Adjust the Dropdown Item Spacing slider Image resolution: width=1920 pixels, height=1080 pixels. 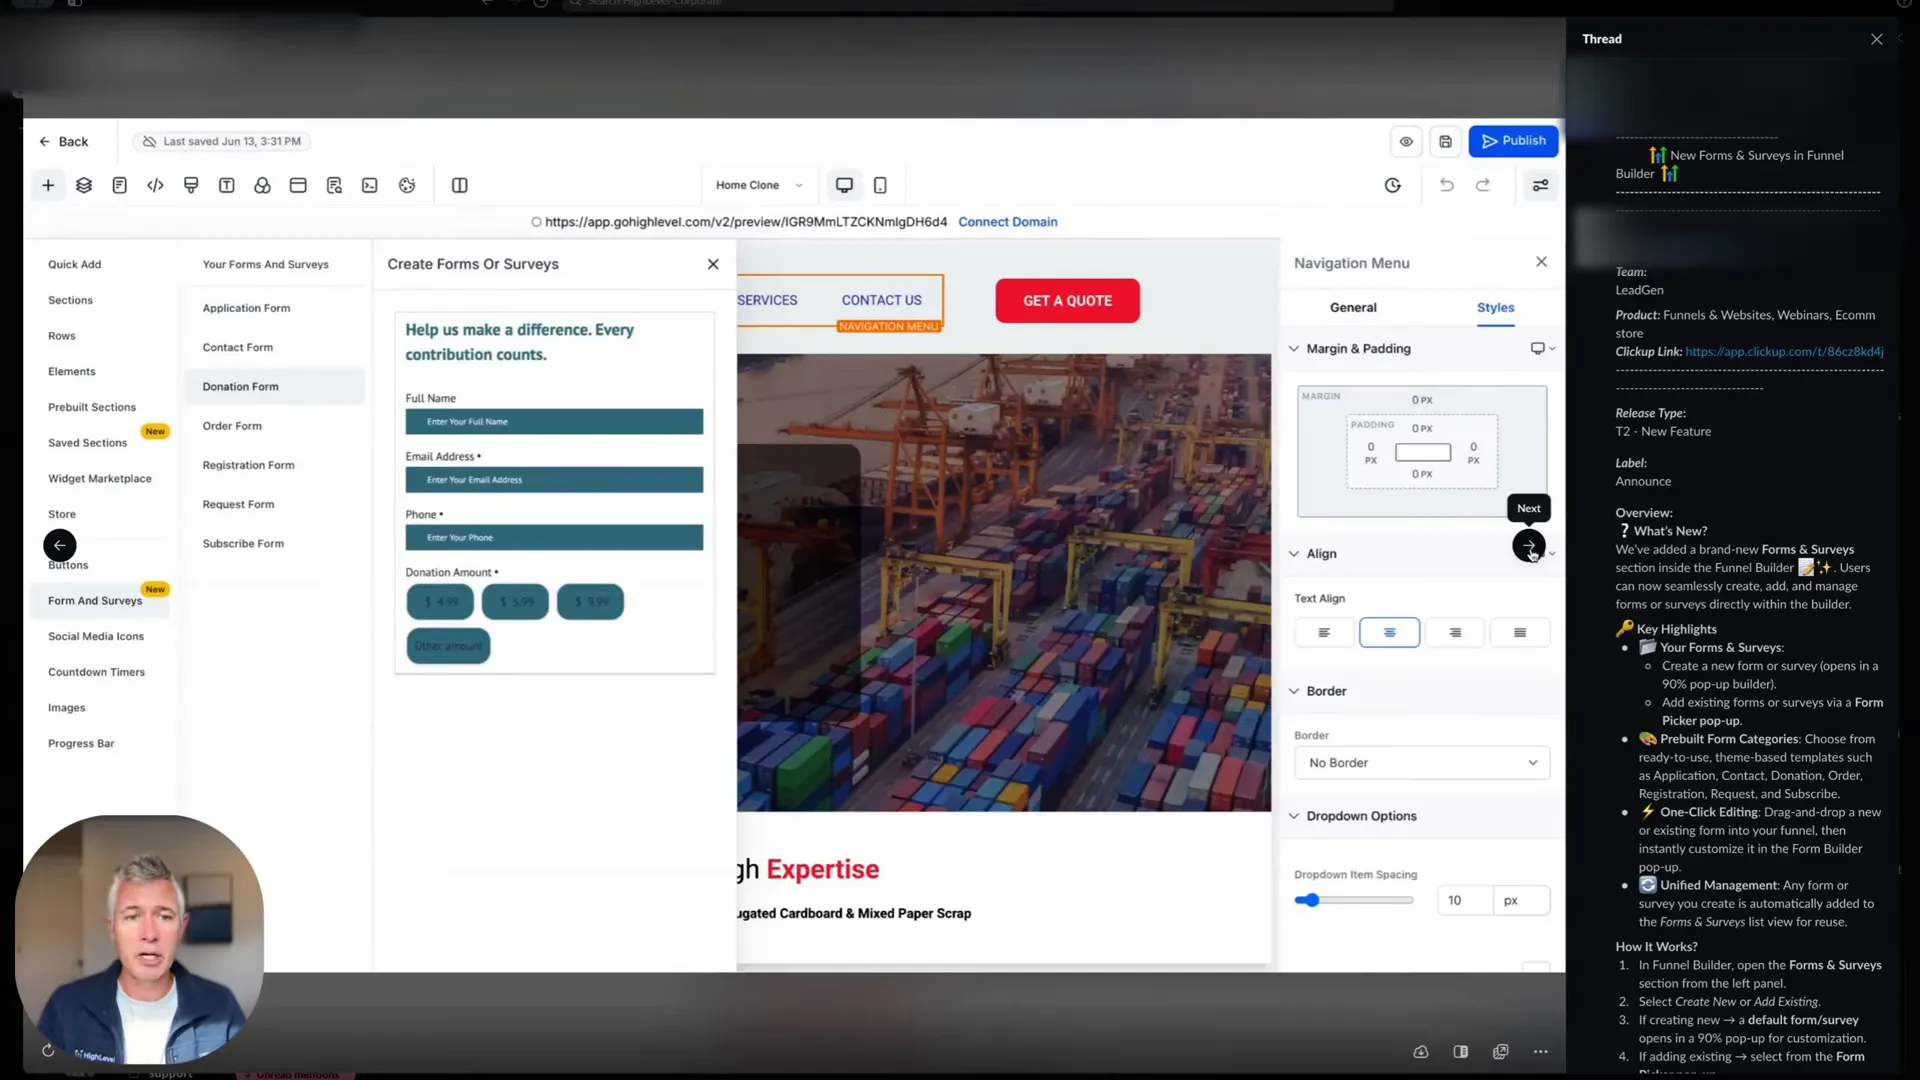[x=1308, y=900]
